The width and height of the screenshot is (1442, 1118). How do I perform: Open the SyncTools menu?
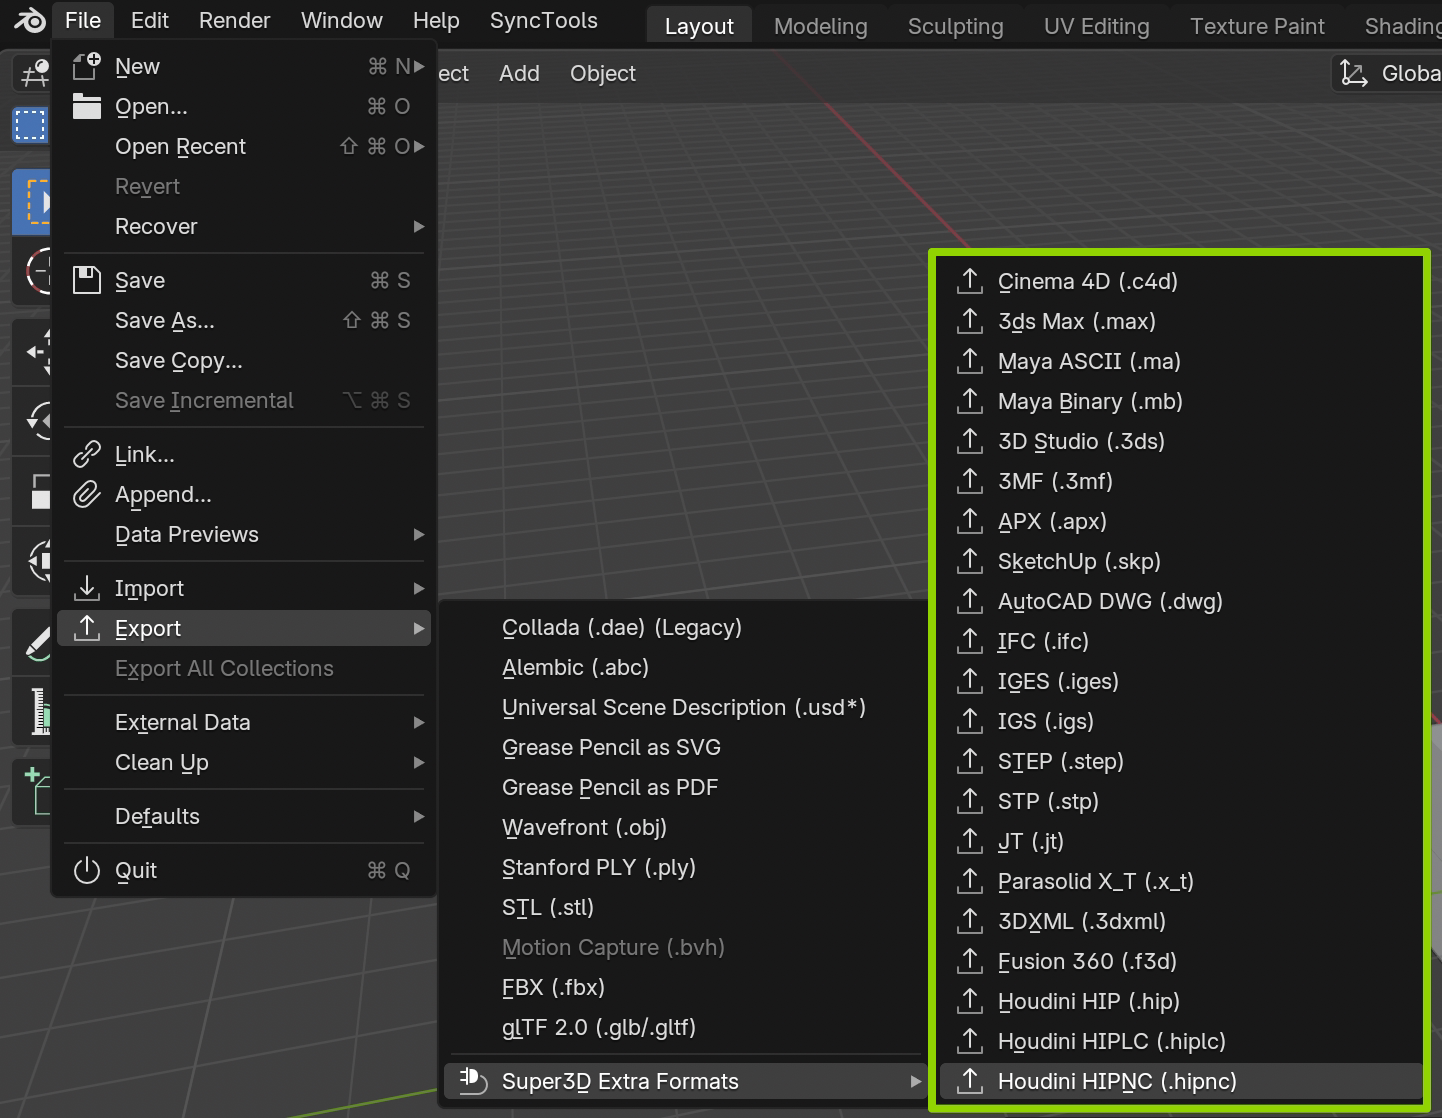pos(544,20)
